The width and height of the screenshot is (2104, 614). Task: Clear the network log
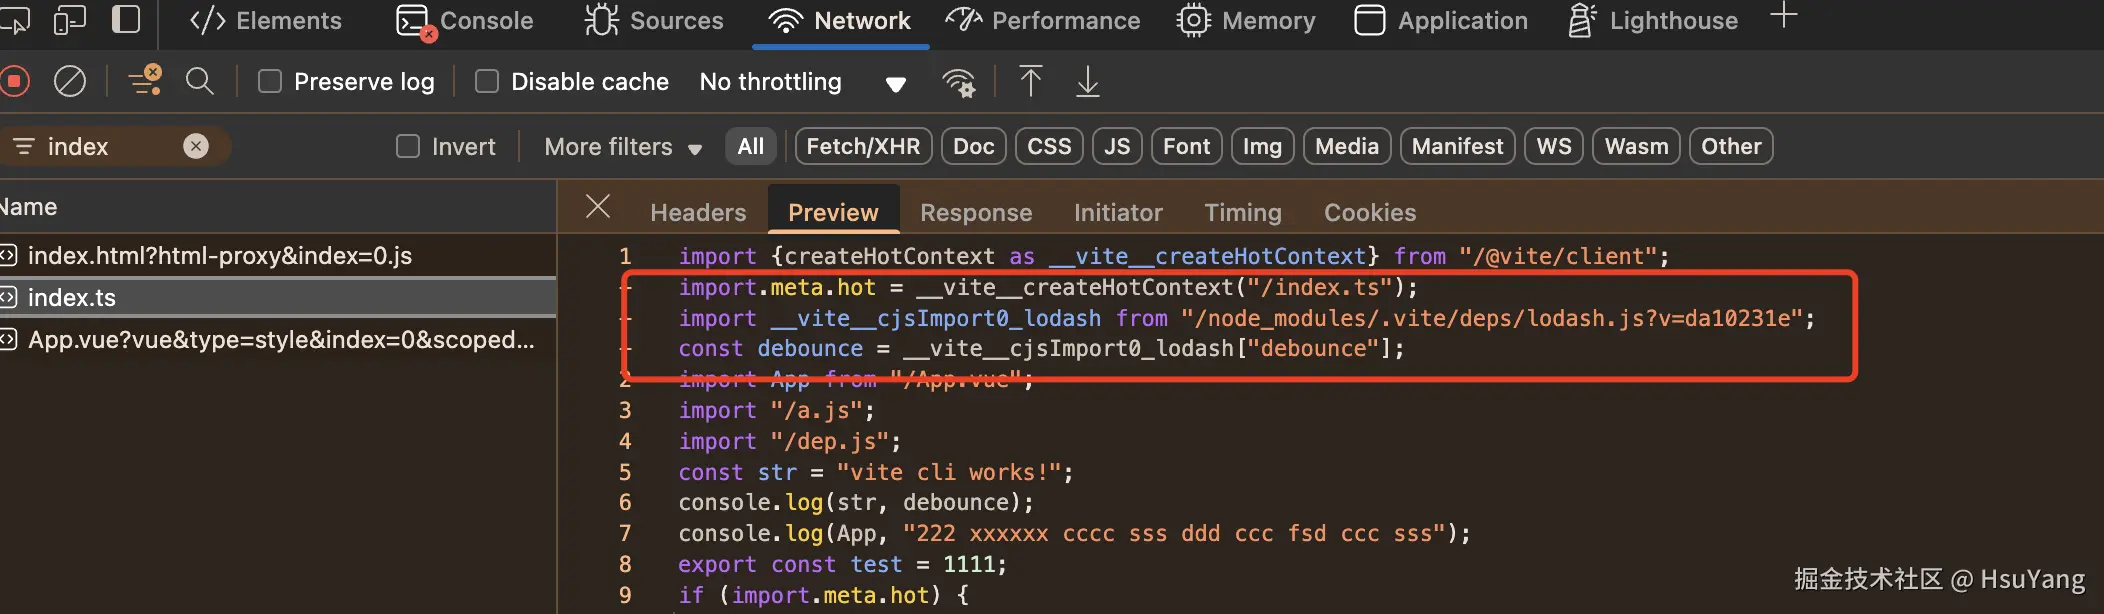tap(69, 81)
